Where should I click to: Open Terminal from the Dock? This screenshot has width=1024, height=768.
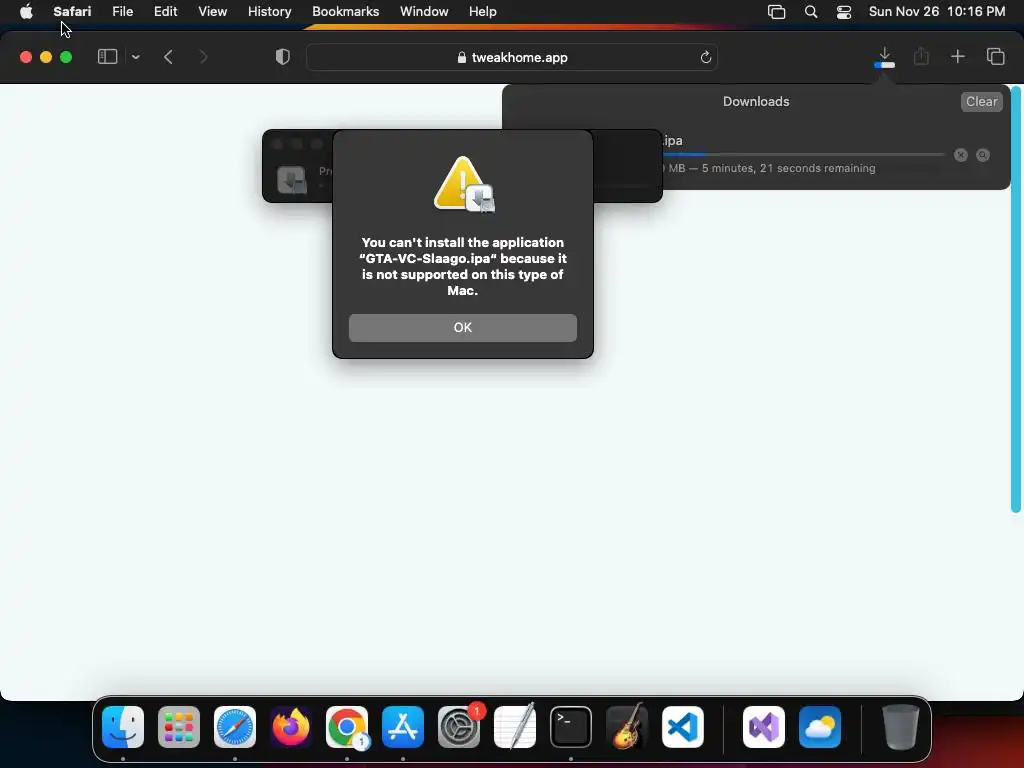pyautogui.click(x=571, y=727)
